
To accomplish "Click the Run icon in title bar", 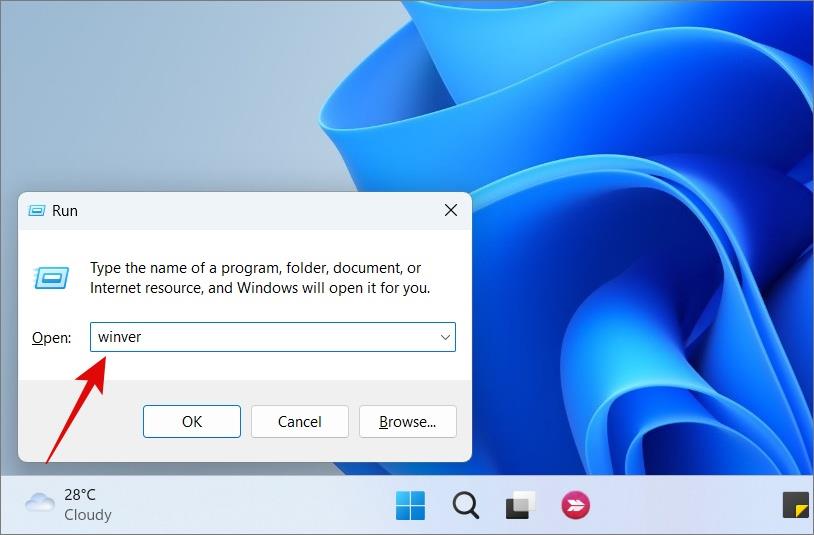I will tap(37, 210).
